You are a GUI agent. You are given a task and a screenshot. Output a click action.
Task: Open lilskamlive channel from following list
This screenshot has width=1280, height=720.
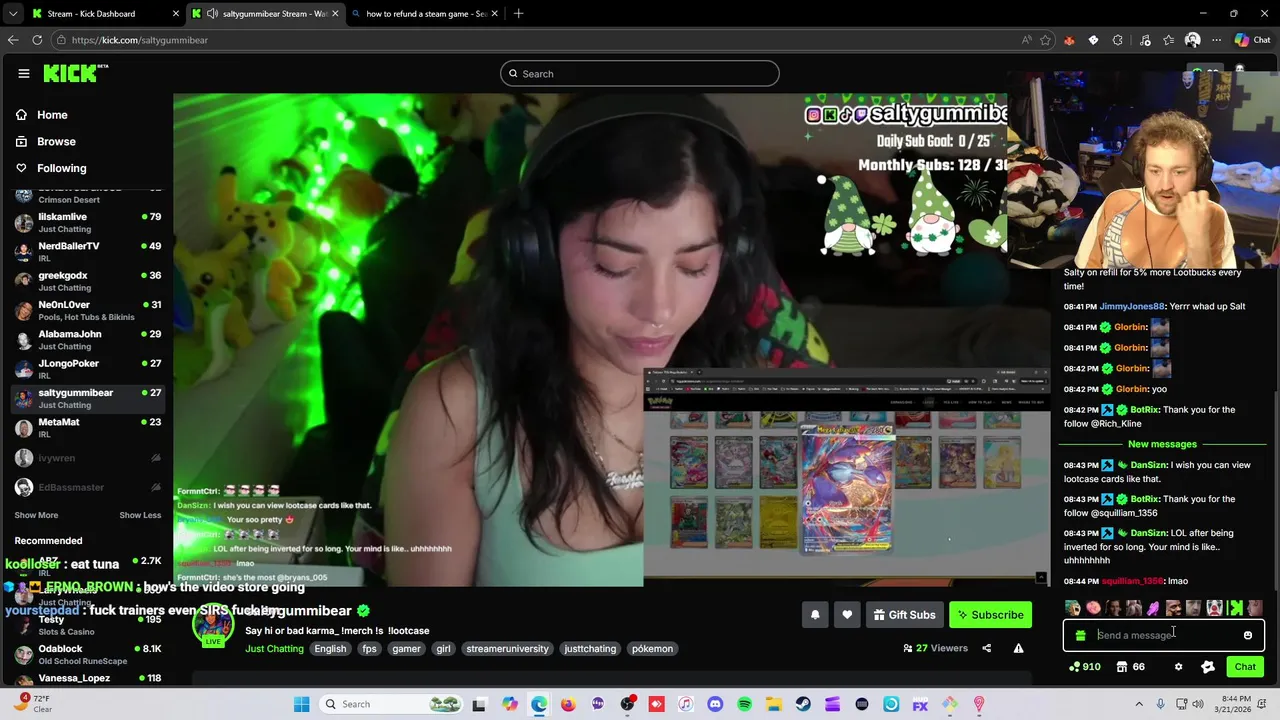coord(88,222)
